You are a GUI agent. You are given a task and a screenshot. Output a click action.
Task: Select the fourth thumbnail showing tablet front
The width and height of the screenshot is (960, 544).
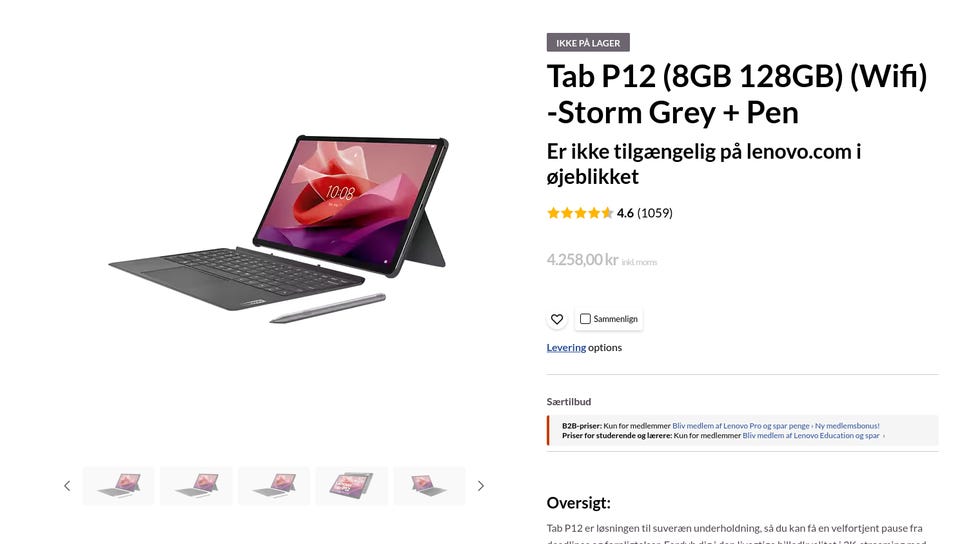tap(351, 486)
